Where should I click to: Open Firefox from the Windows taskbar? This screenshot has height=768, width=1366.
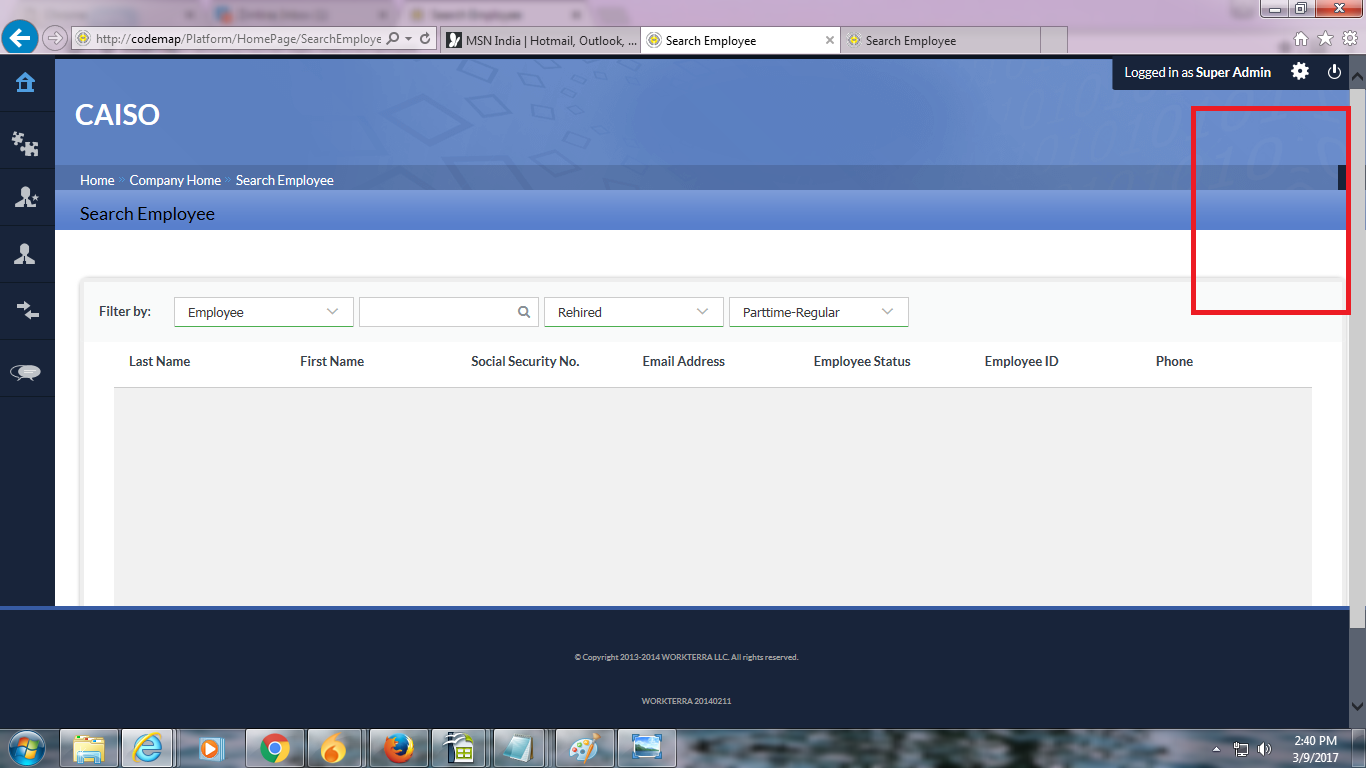(x=397, y=747)
